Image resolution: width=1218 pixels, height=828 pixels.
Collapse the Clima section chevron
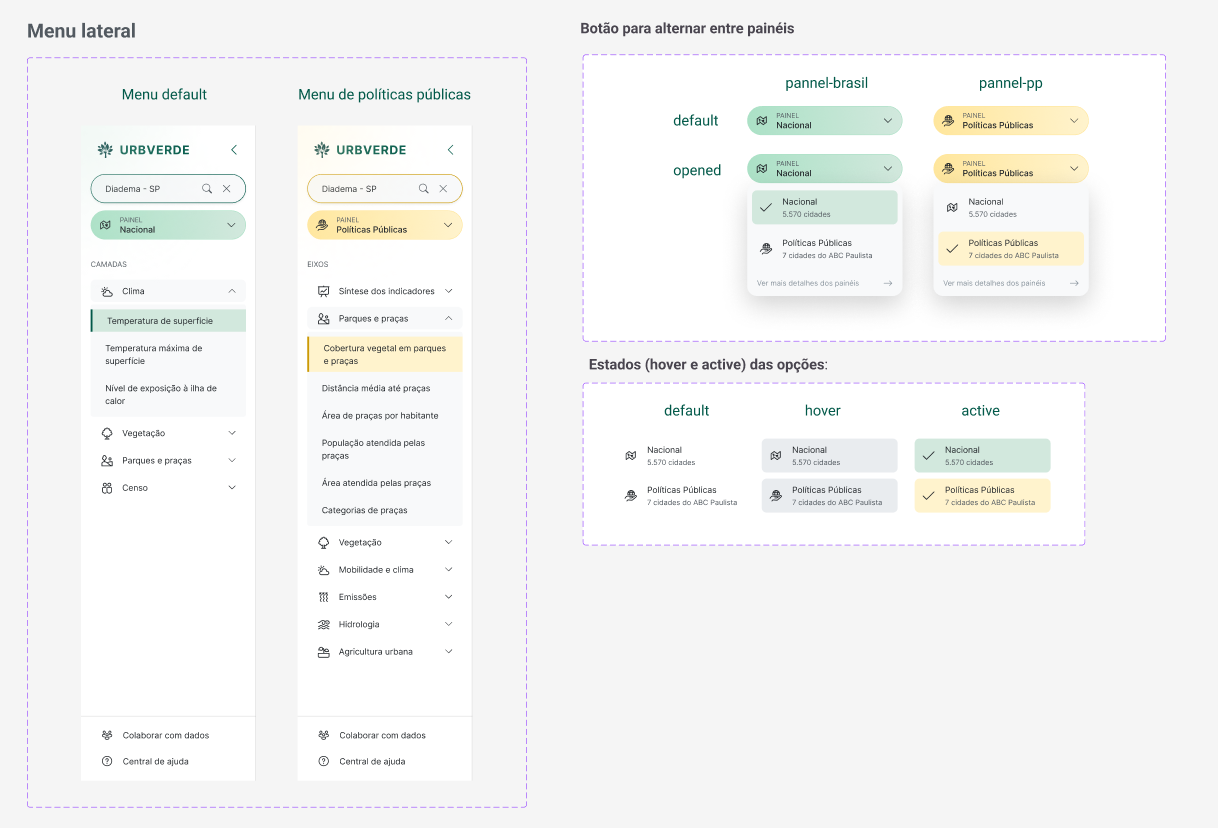(232, 291)
